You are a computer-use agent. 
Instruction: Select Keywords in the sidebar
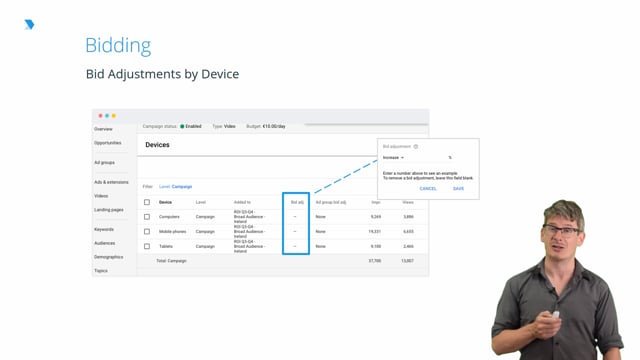pos(104,229)
